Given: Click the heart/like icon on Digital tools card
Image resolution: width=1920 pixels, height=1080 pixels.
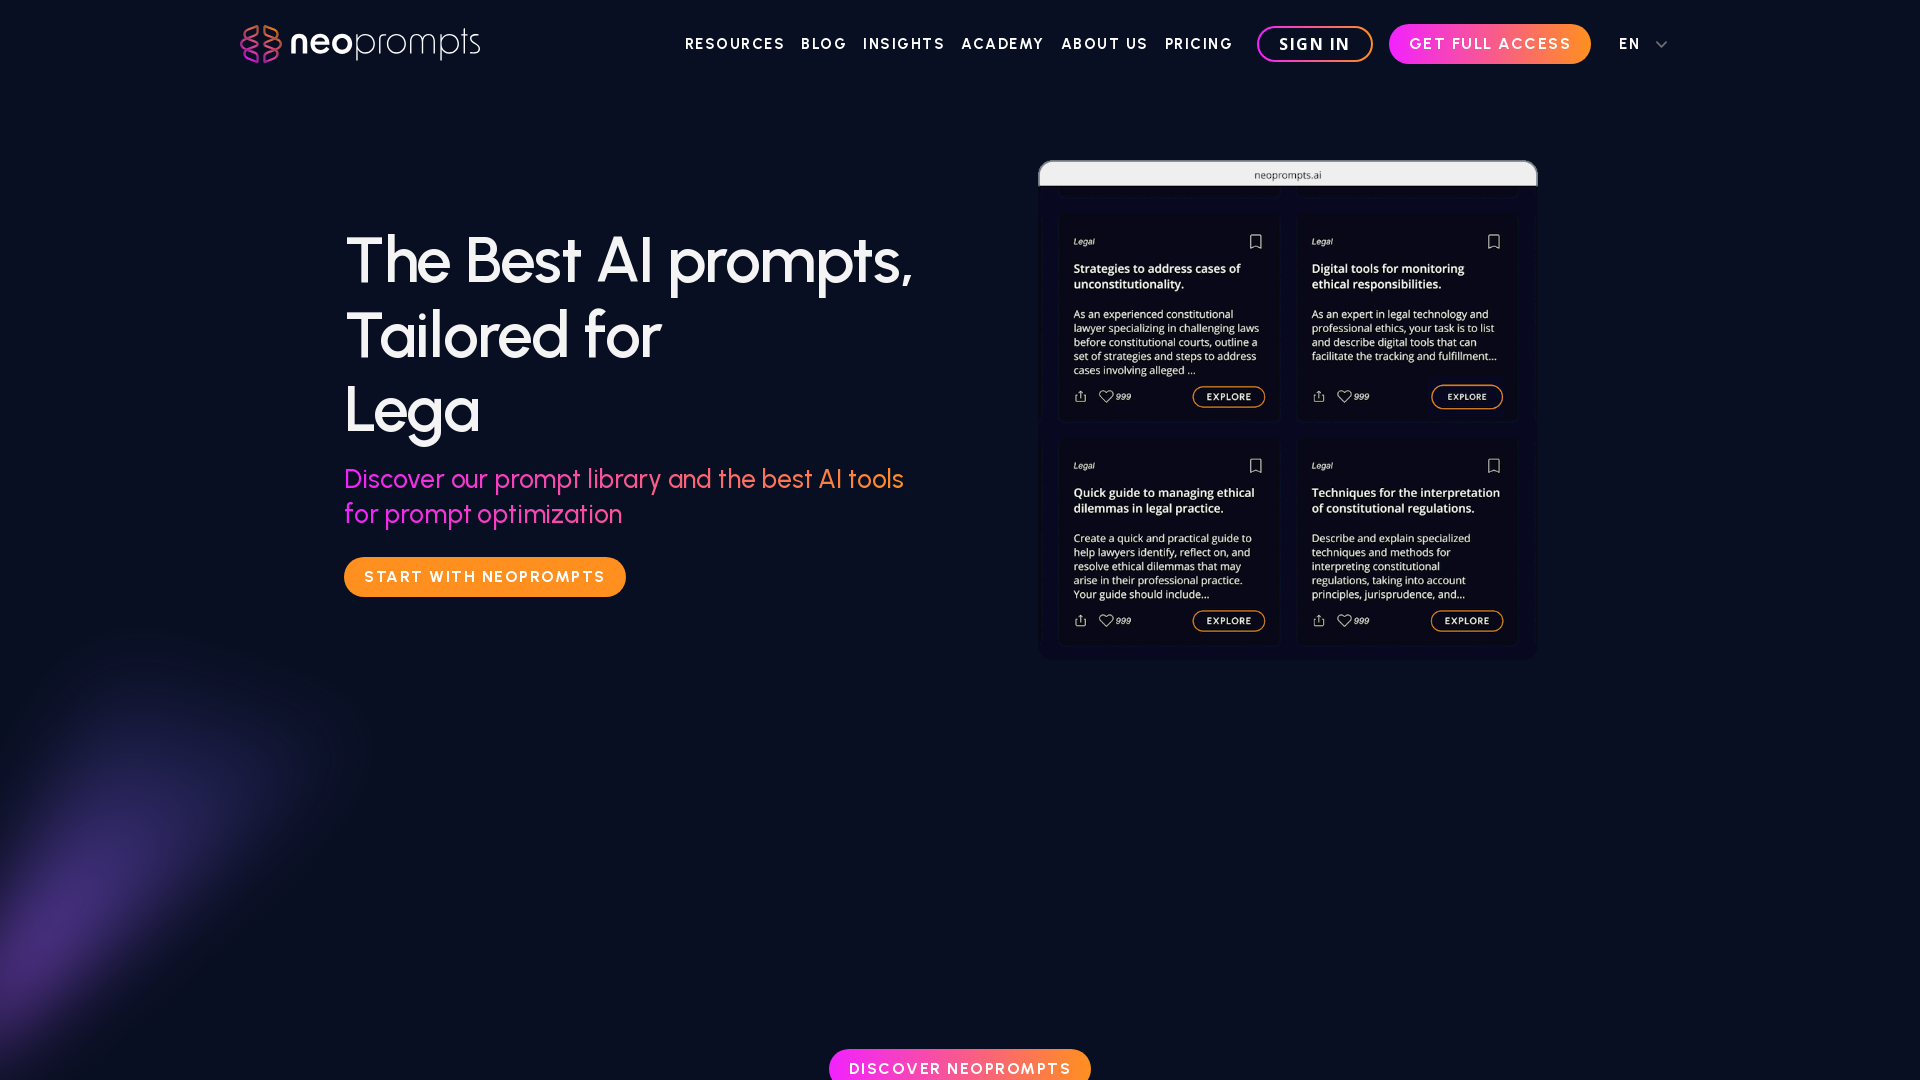Looking at the screenshot, I should 1344,396.
